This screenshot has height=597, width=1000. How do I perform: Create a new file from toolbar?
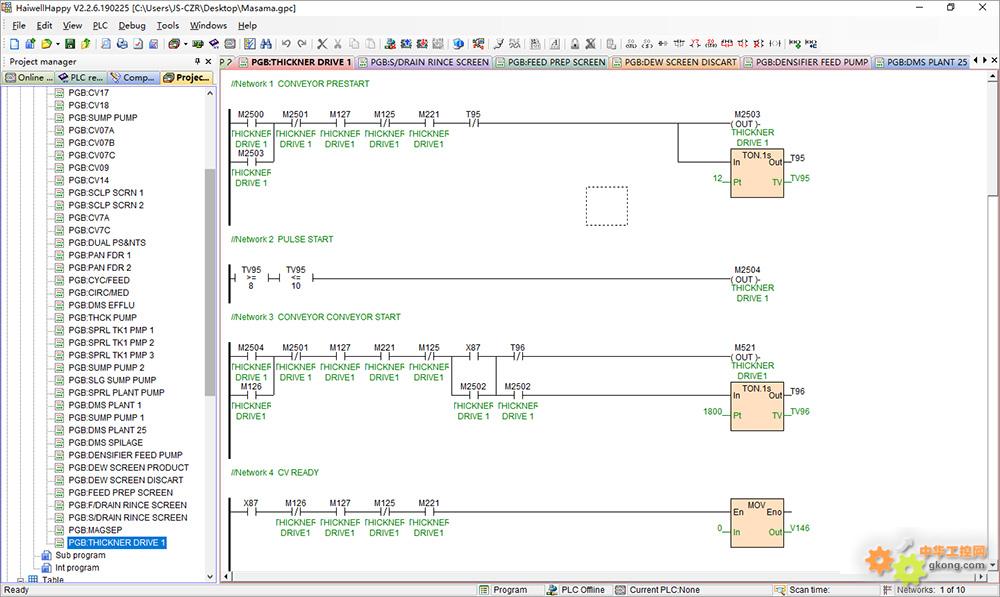(x=14, y=44)
